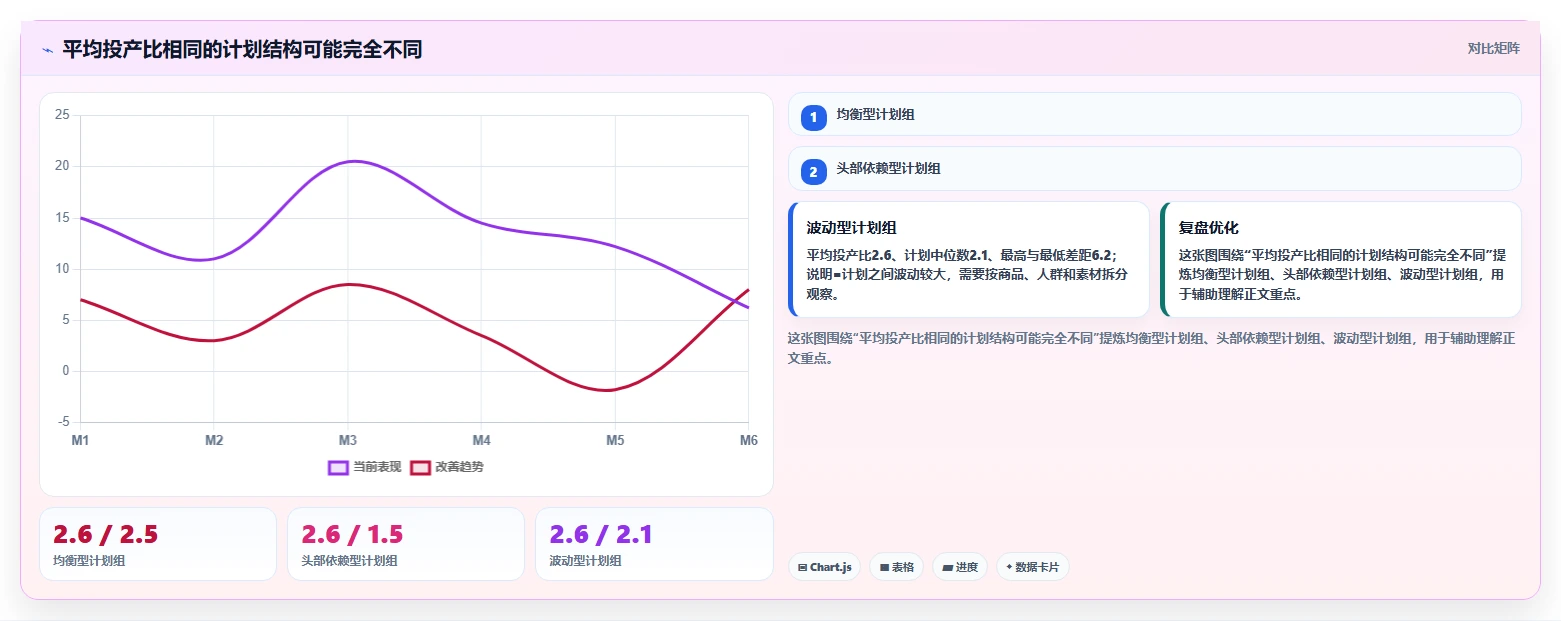Screen dimensions: 1561x621
Task: Expand item 2 头部依赖型计划组
Action: tap(1154, 169)
